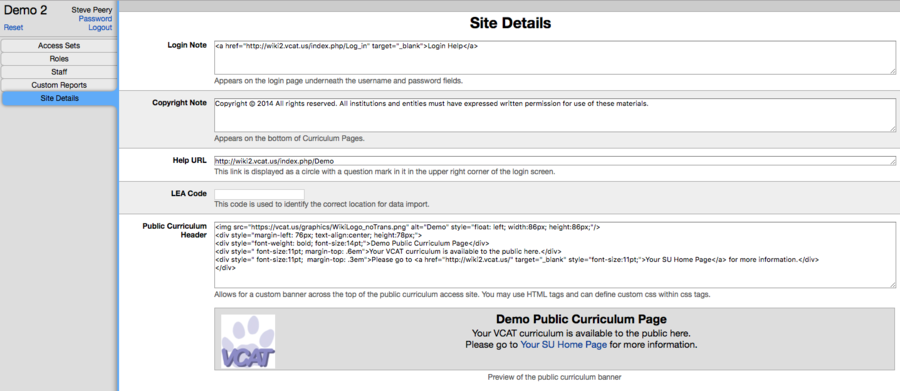
Task: Click the hint about data import location
Action: click(321, 204)
